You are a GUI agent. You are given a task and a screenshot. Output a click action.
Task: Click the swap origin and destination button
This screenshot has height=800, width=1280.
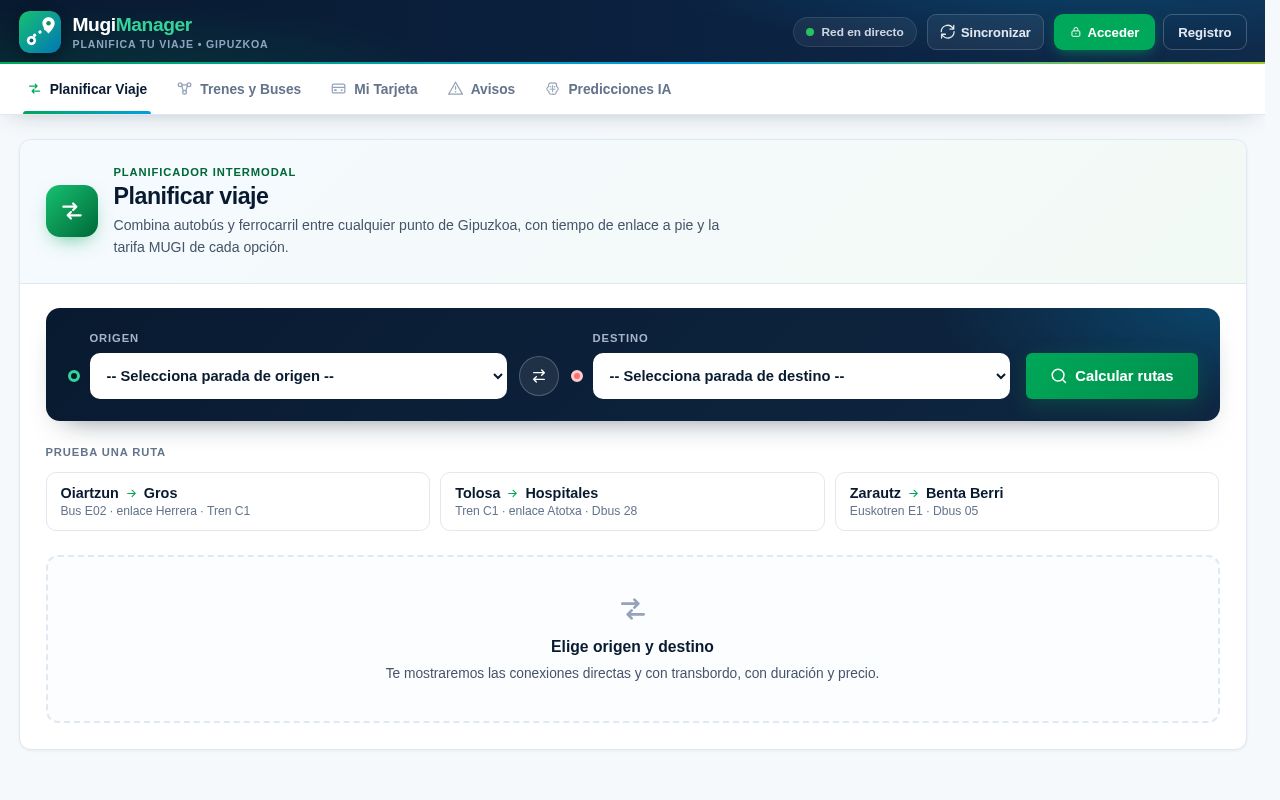click(x=539, y=376)
